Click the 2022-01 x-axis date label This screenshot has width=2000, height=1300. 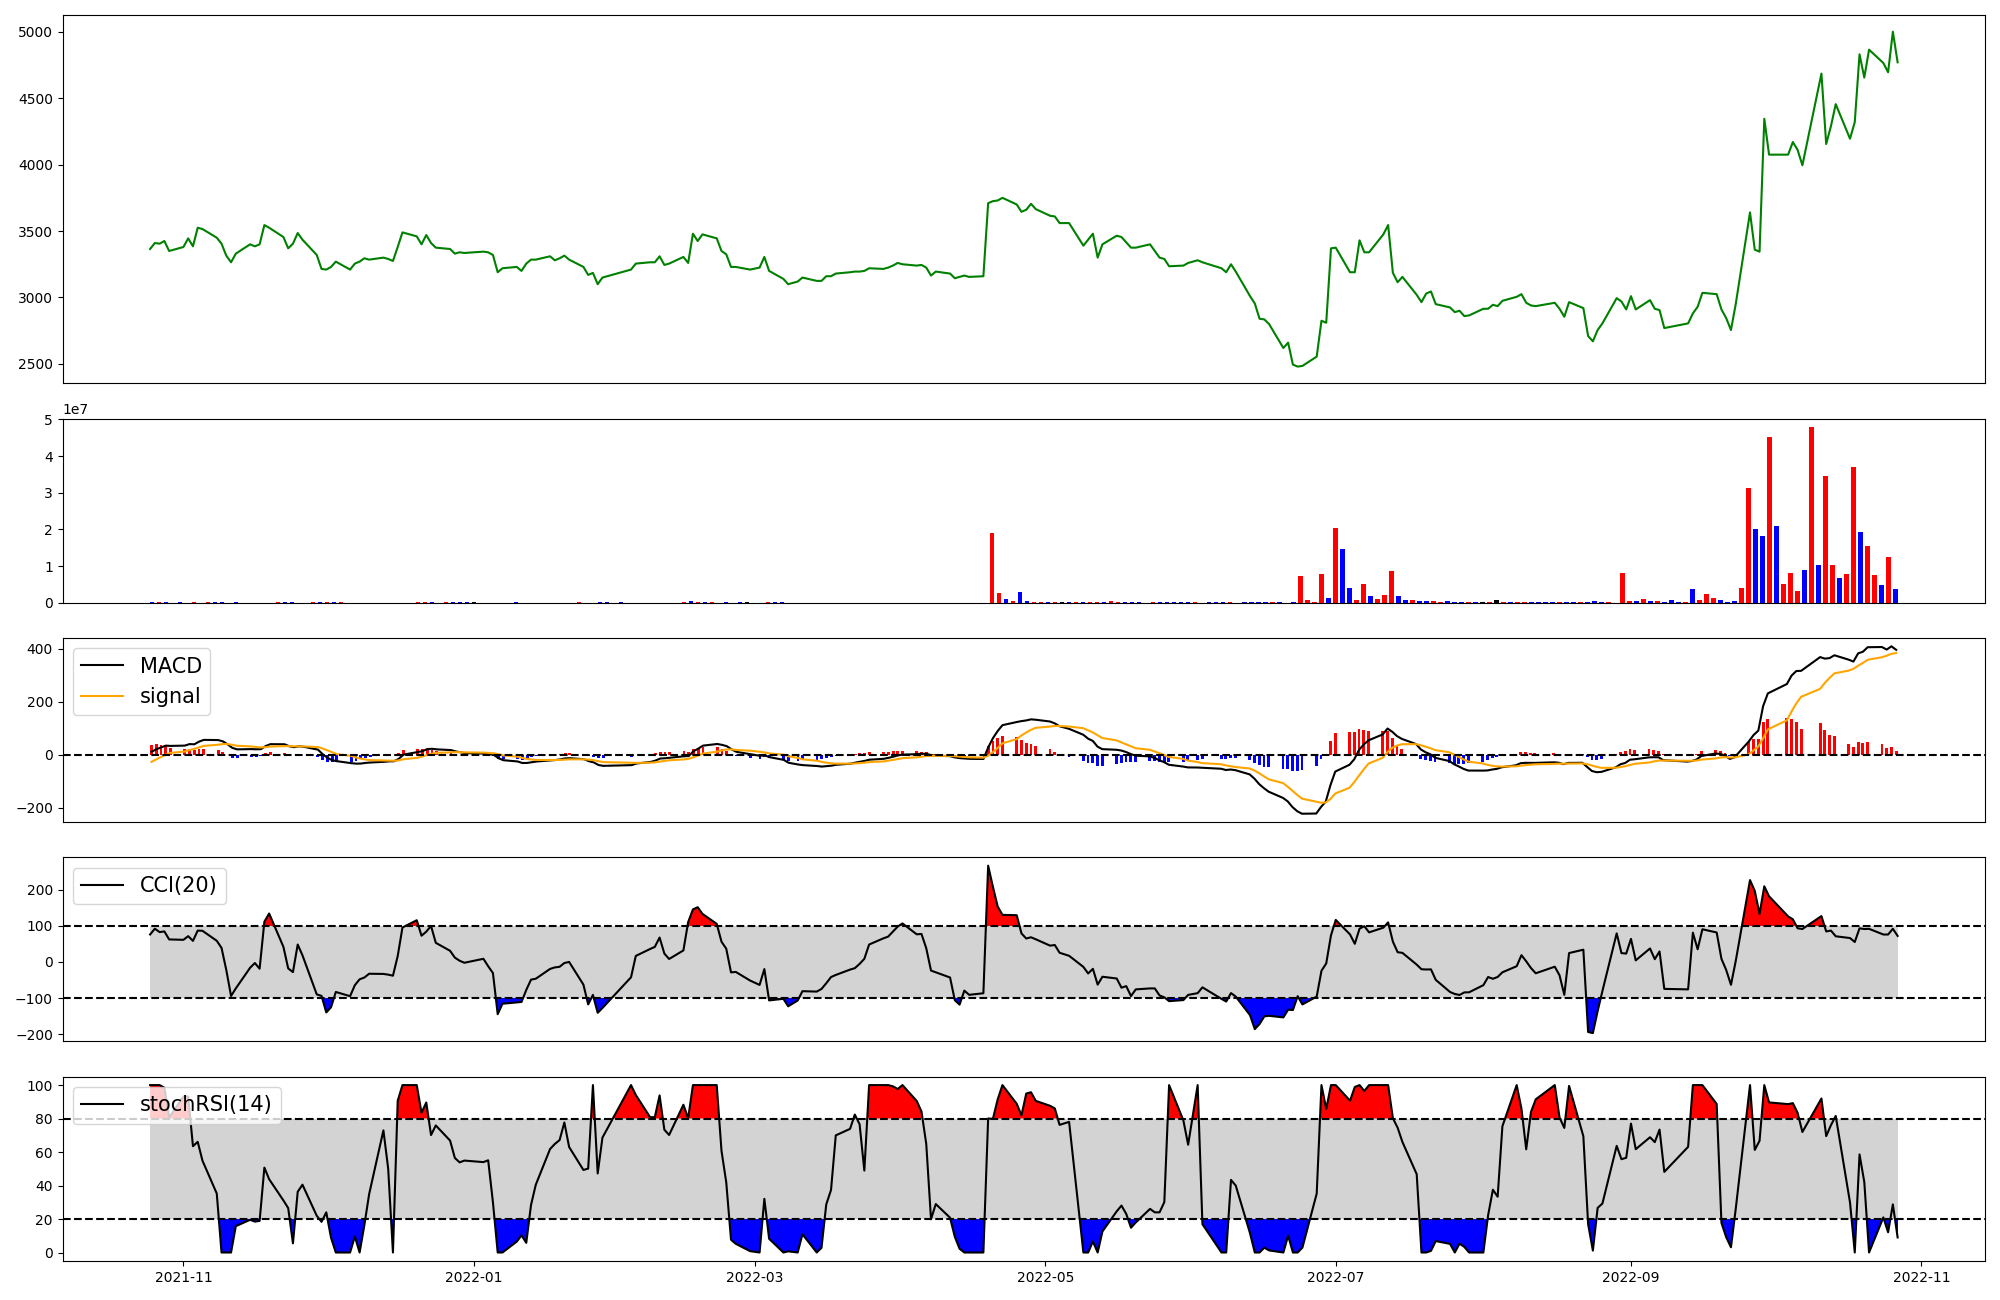tap(473, 1277)
